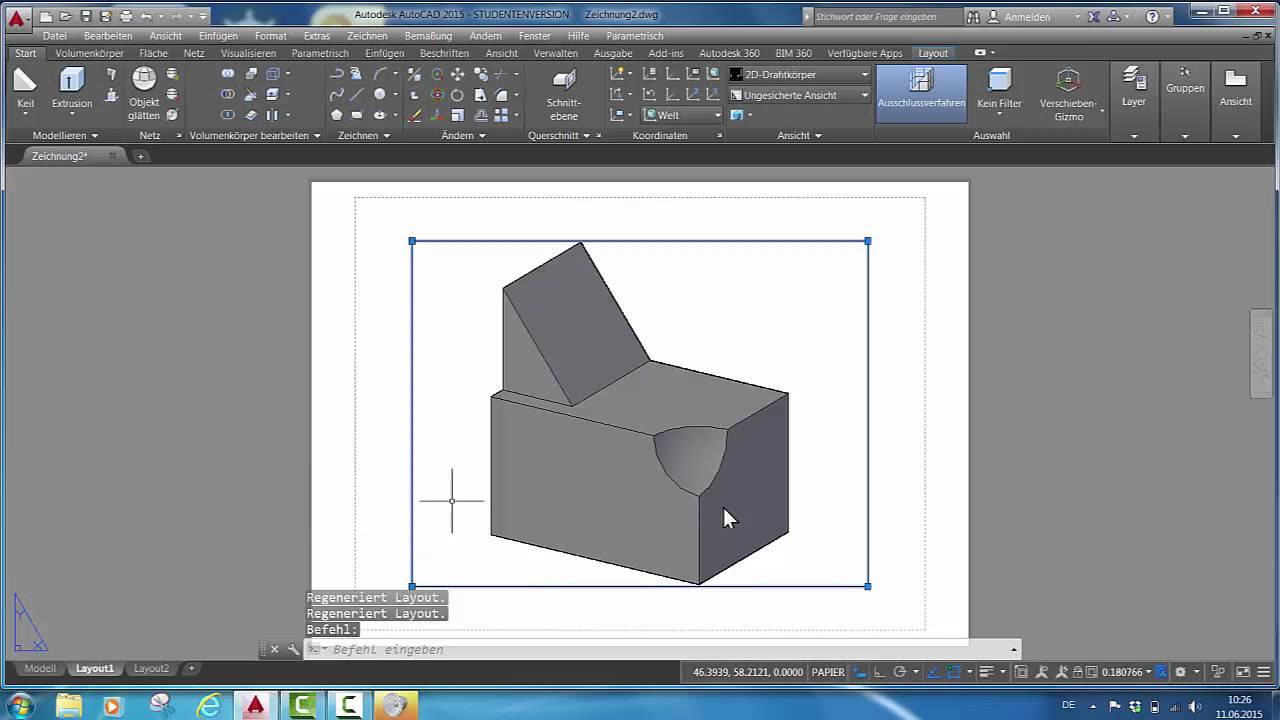This screenshot has height=720, width=1280.
Task: Click the coordinates readout 46.3939, 58.2121
Action: (748, 672)
